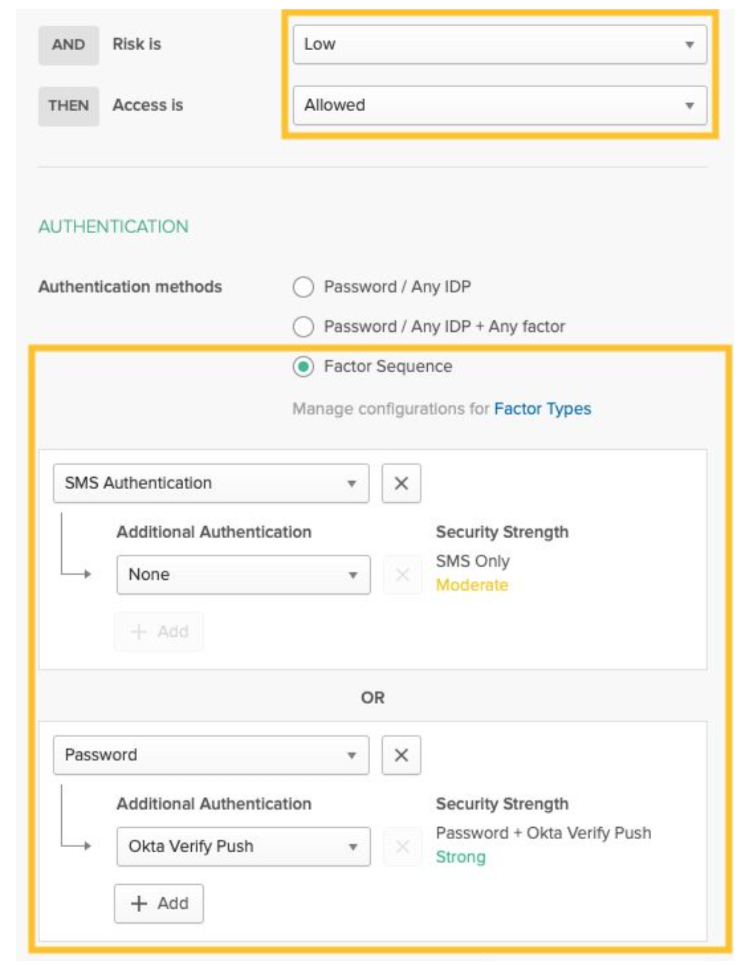Remove the Password factor with X
The image size is (746, 966).
[x=401, y=755]
